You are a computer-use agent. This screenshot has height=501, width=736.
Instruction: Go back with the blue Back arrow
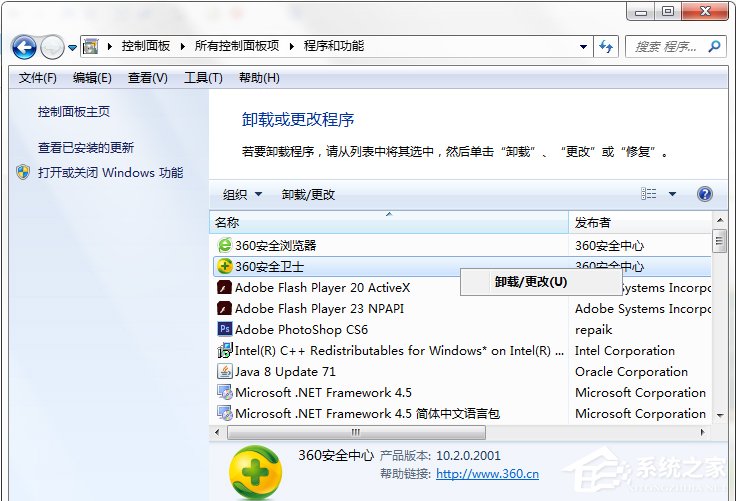[24, 47]
